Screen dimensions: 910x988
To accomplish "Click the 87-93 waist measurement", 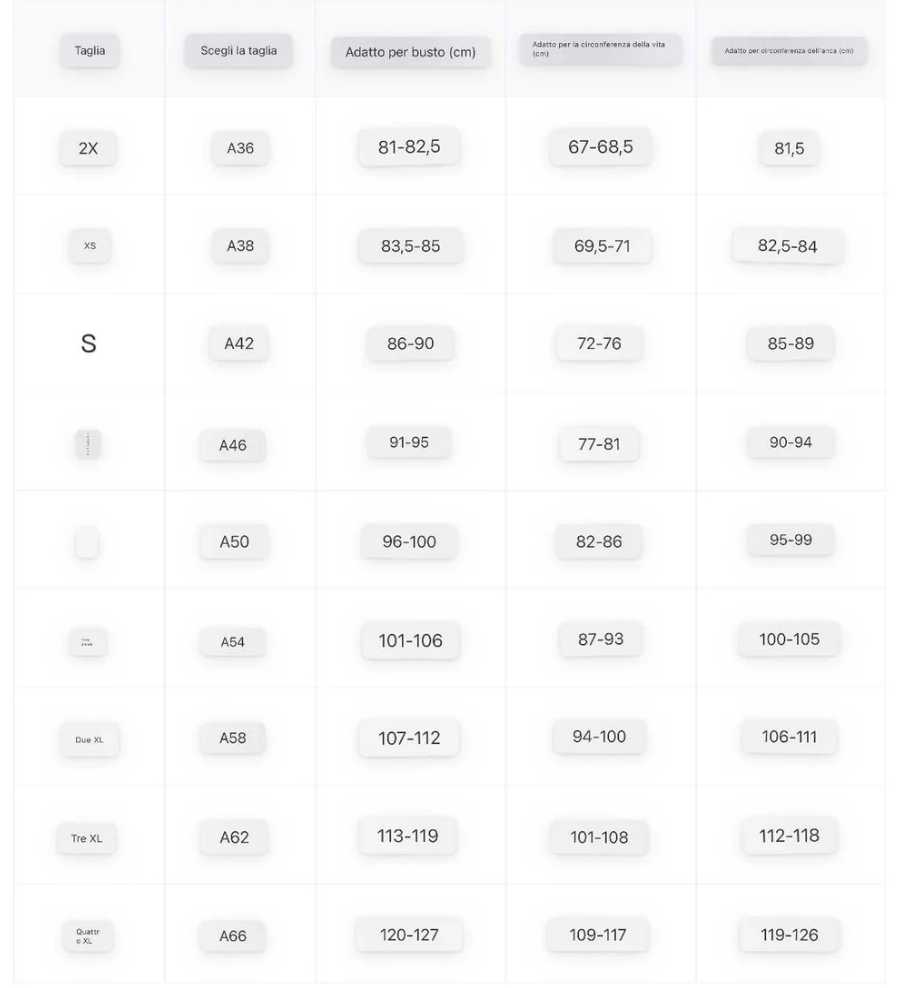I will 600,639.
